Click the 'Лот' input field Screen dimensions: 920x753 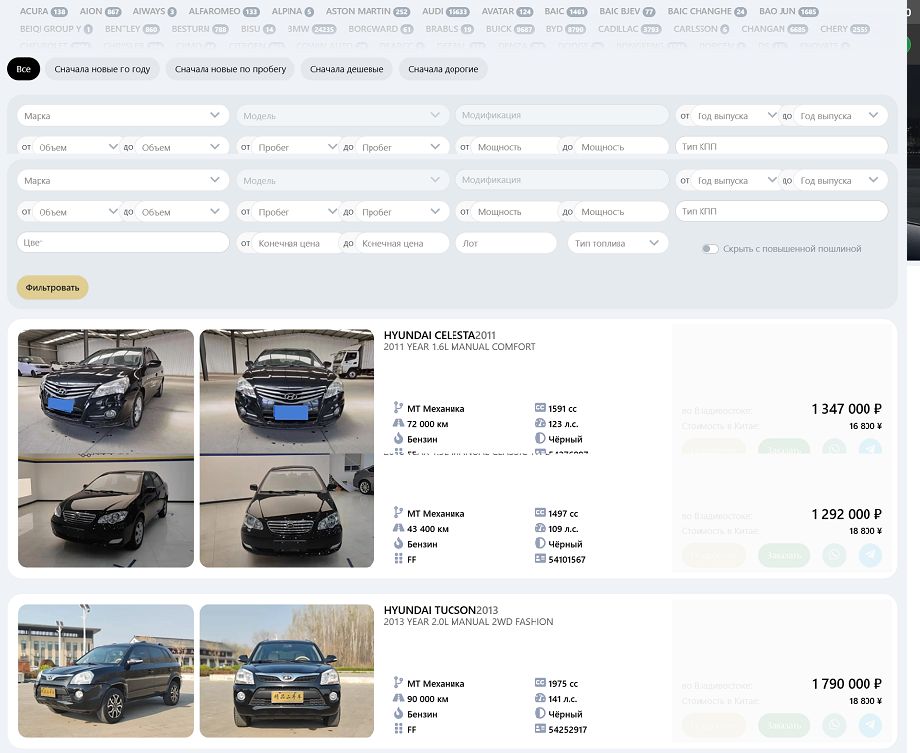pyautogui.click(x=506, y=243)
